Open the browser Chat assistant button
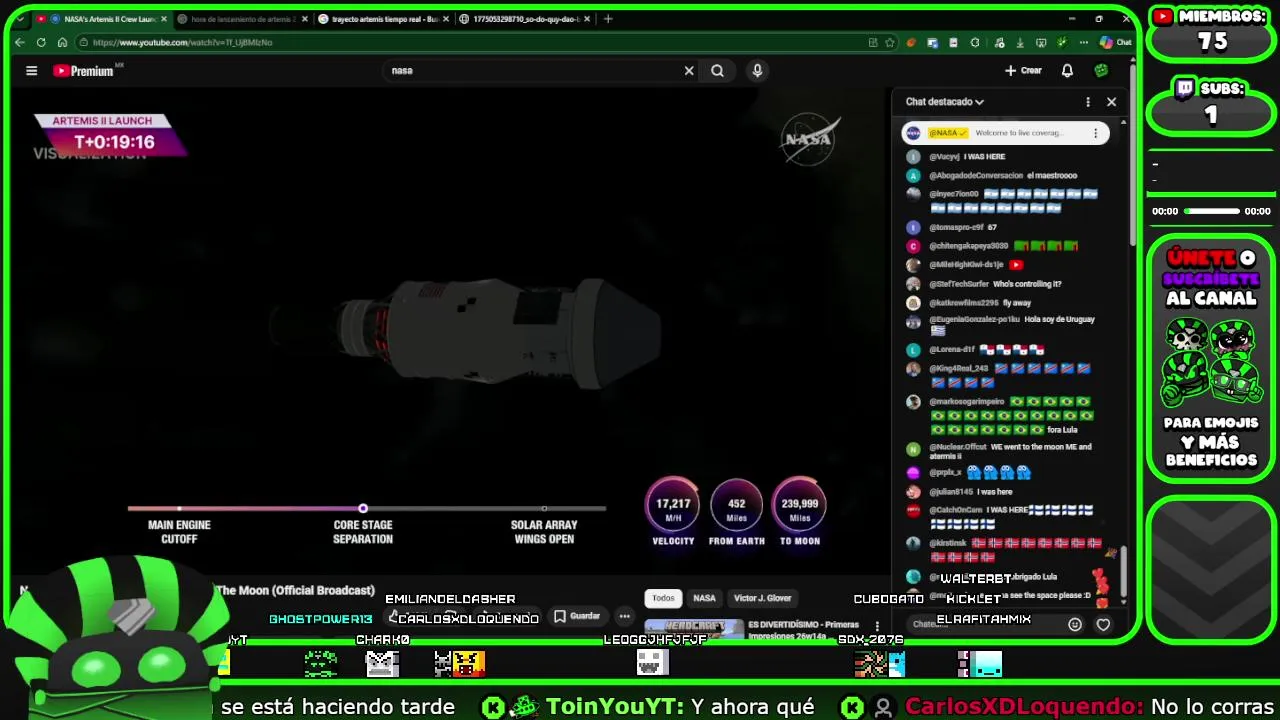This screenshot has height=720, width=1280. click(x=1116, y=42)
